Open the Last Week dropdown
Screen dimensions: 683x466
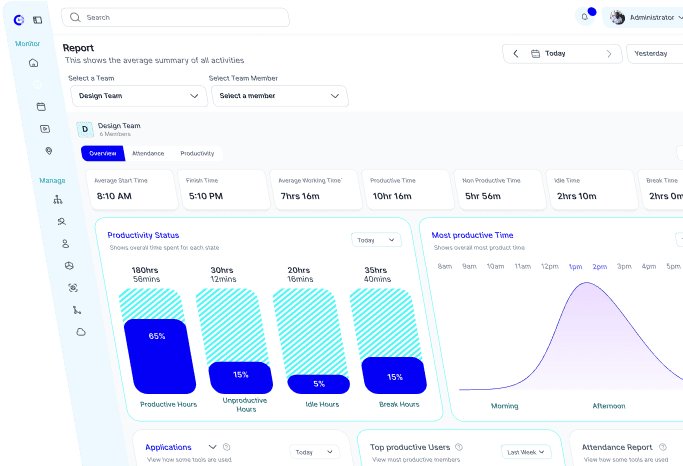[x=526, y=452]
